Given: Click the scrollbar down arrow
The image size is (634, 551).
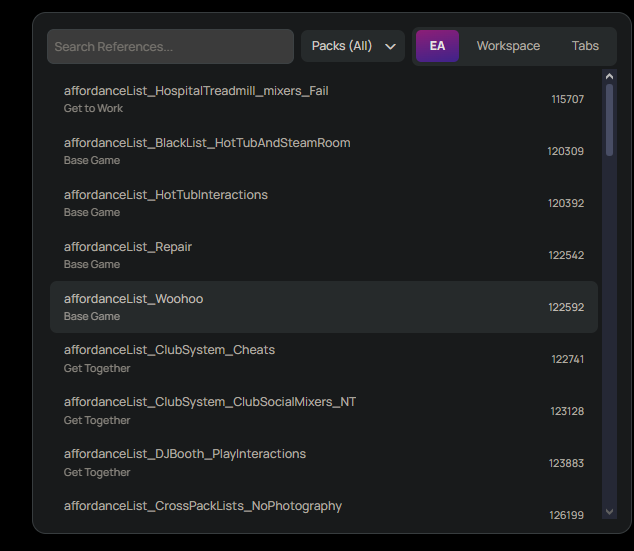Looking at the screenshot, I should 610,512.
